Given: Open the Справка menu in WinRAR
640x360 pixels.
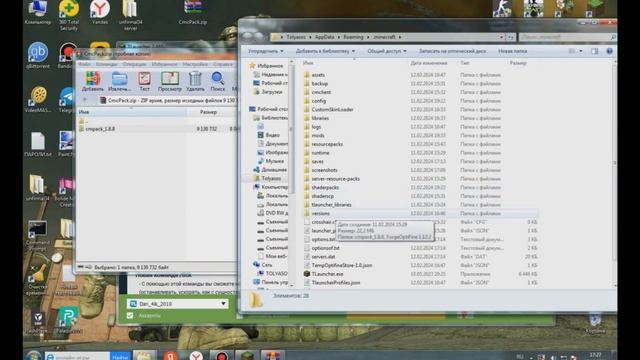Looking at the screenshot, I should coord(223,64).
